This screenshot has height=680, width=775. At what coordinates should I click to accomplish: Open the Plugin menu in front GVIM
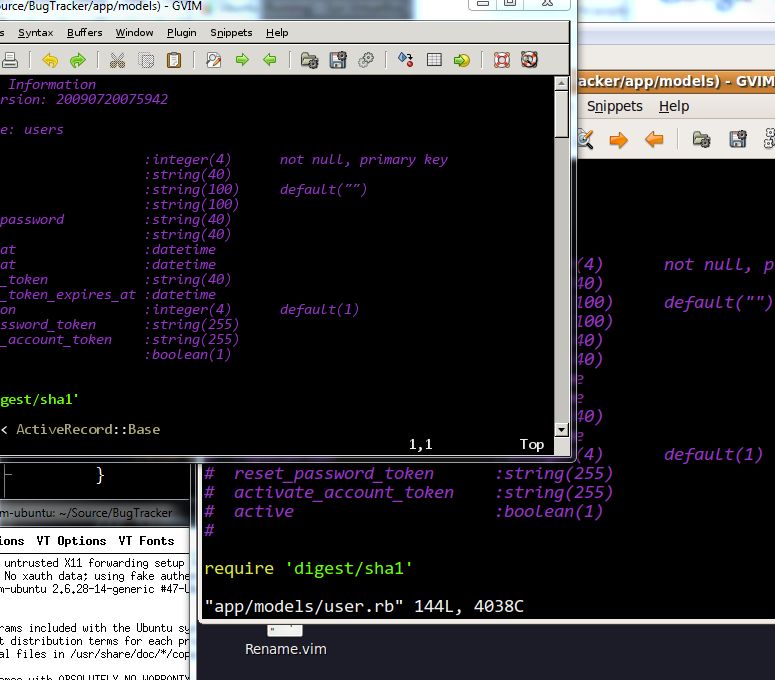[181, 33]
